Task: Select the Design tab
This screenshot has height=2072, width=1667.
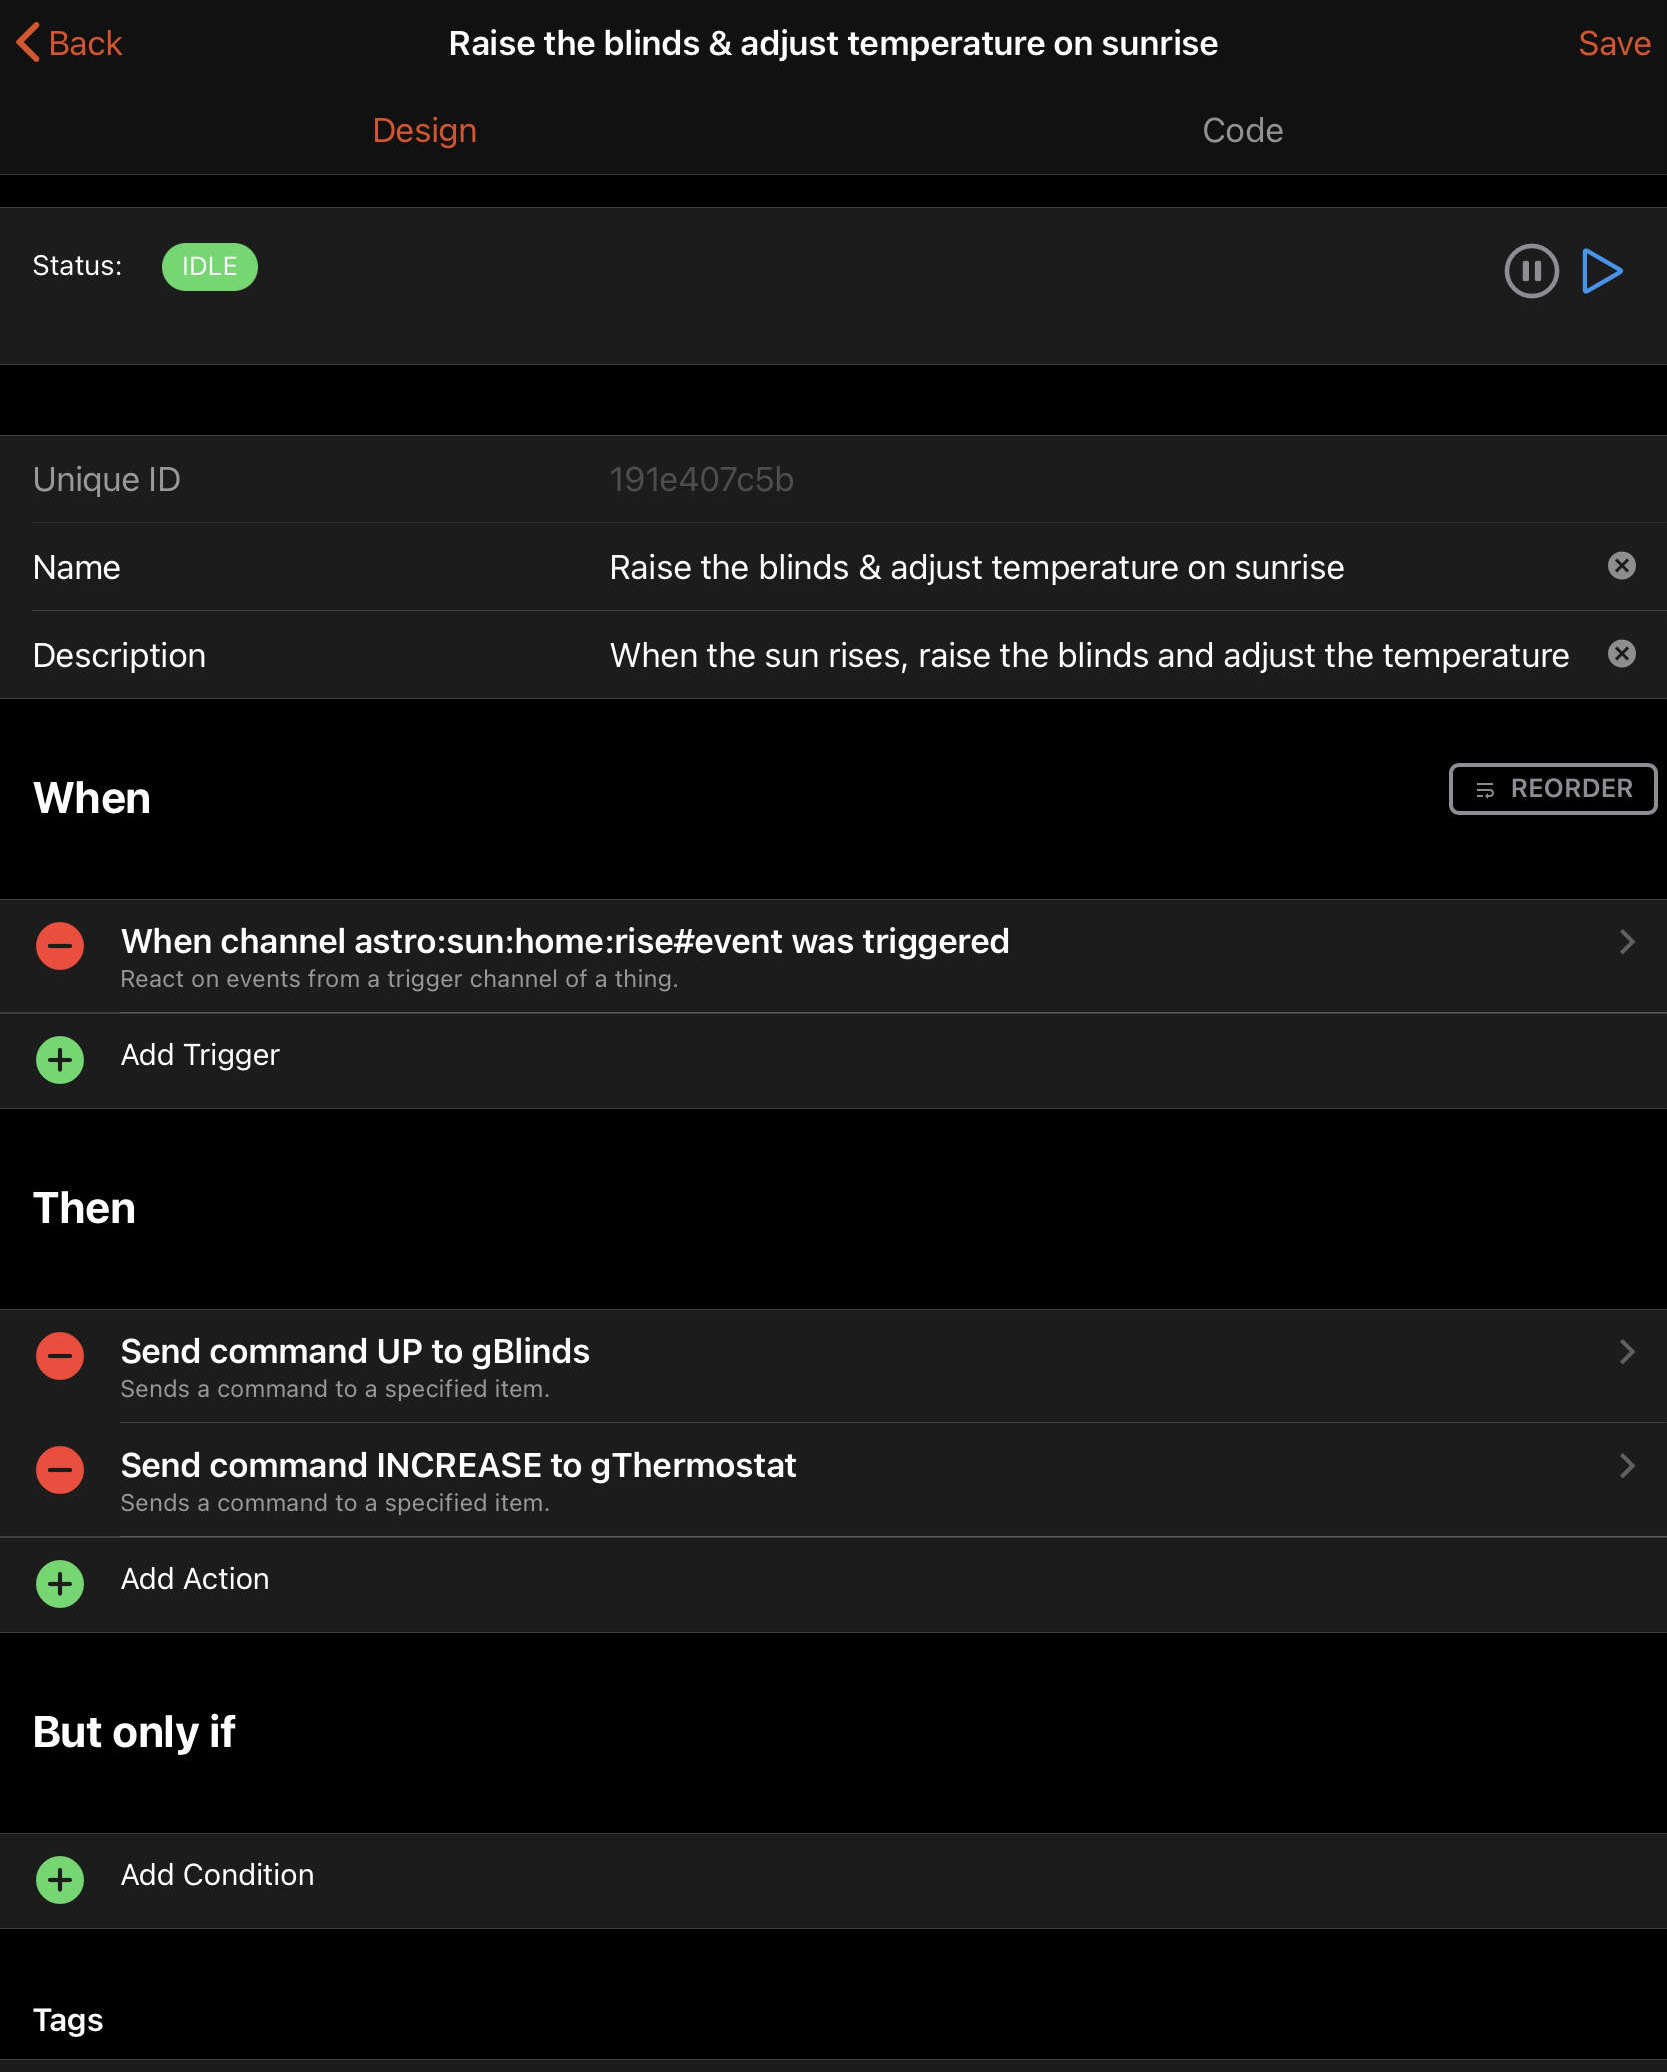Action: click(424, 130)
